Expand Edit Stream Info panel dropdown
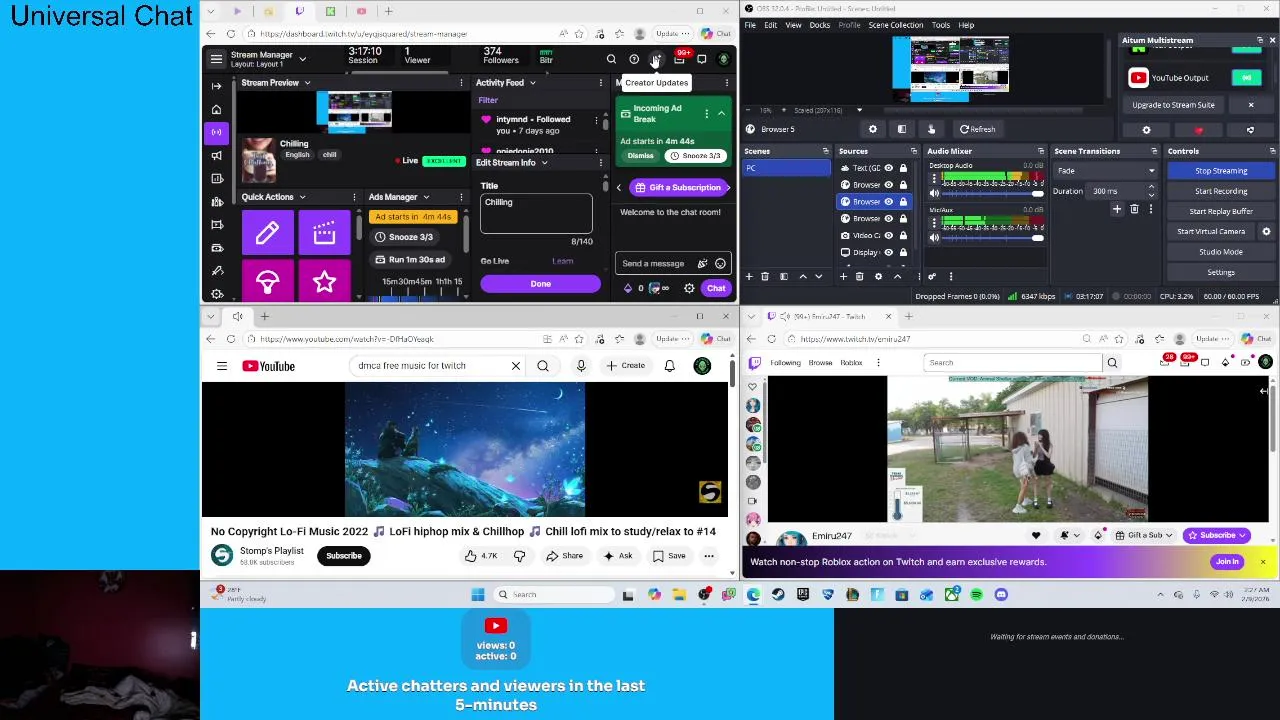 (544, 163)
